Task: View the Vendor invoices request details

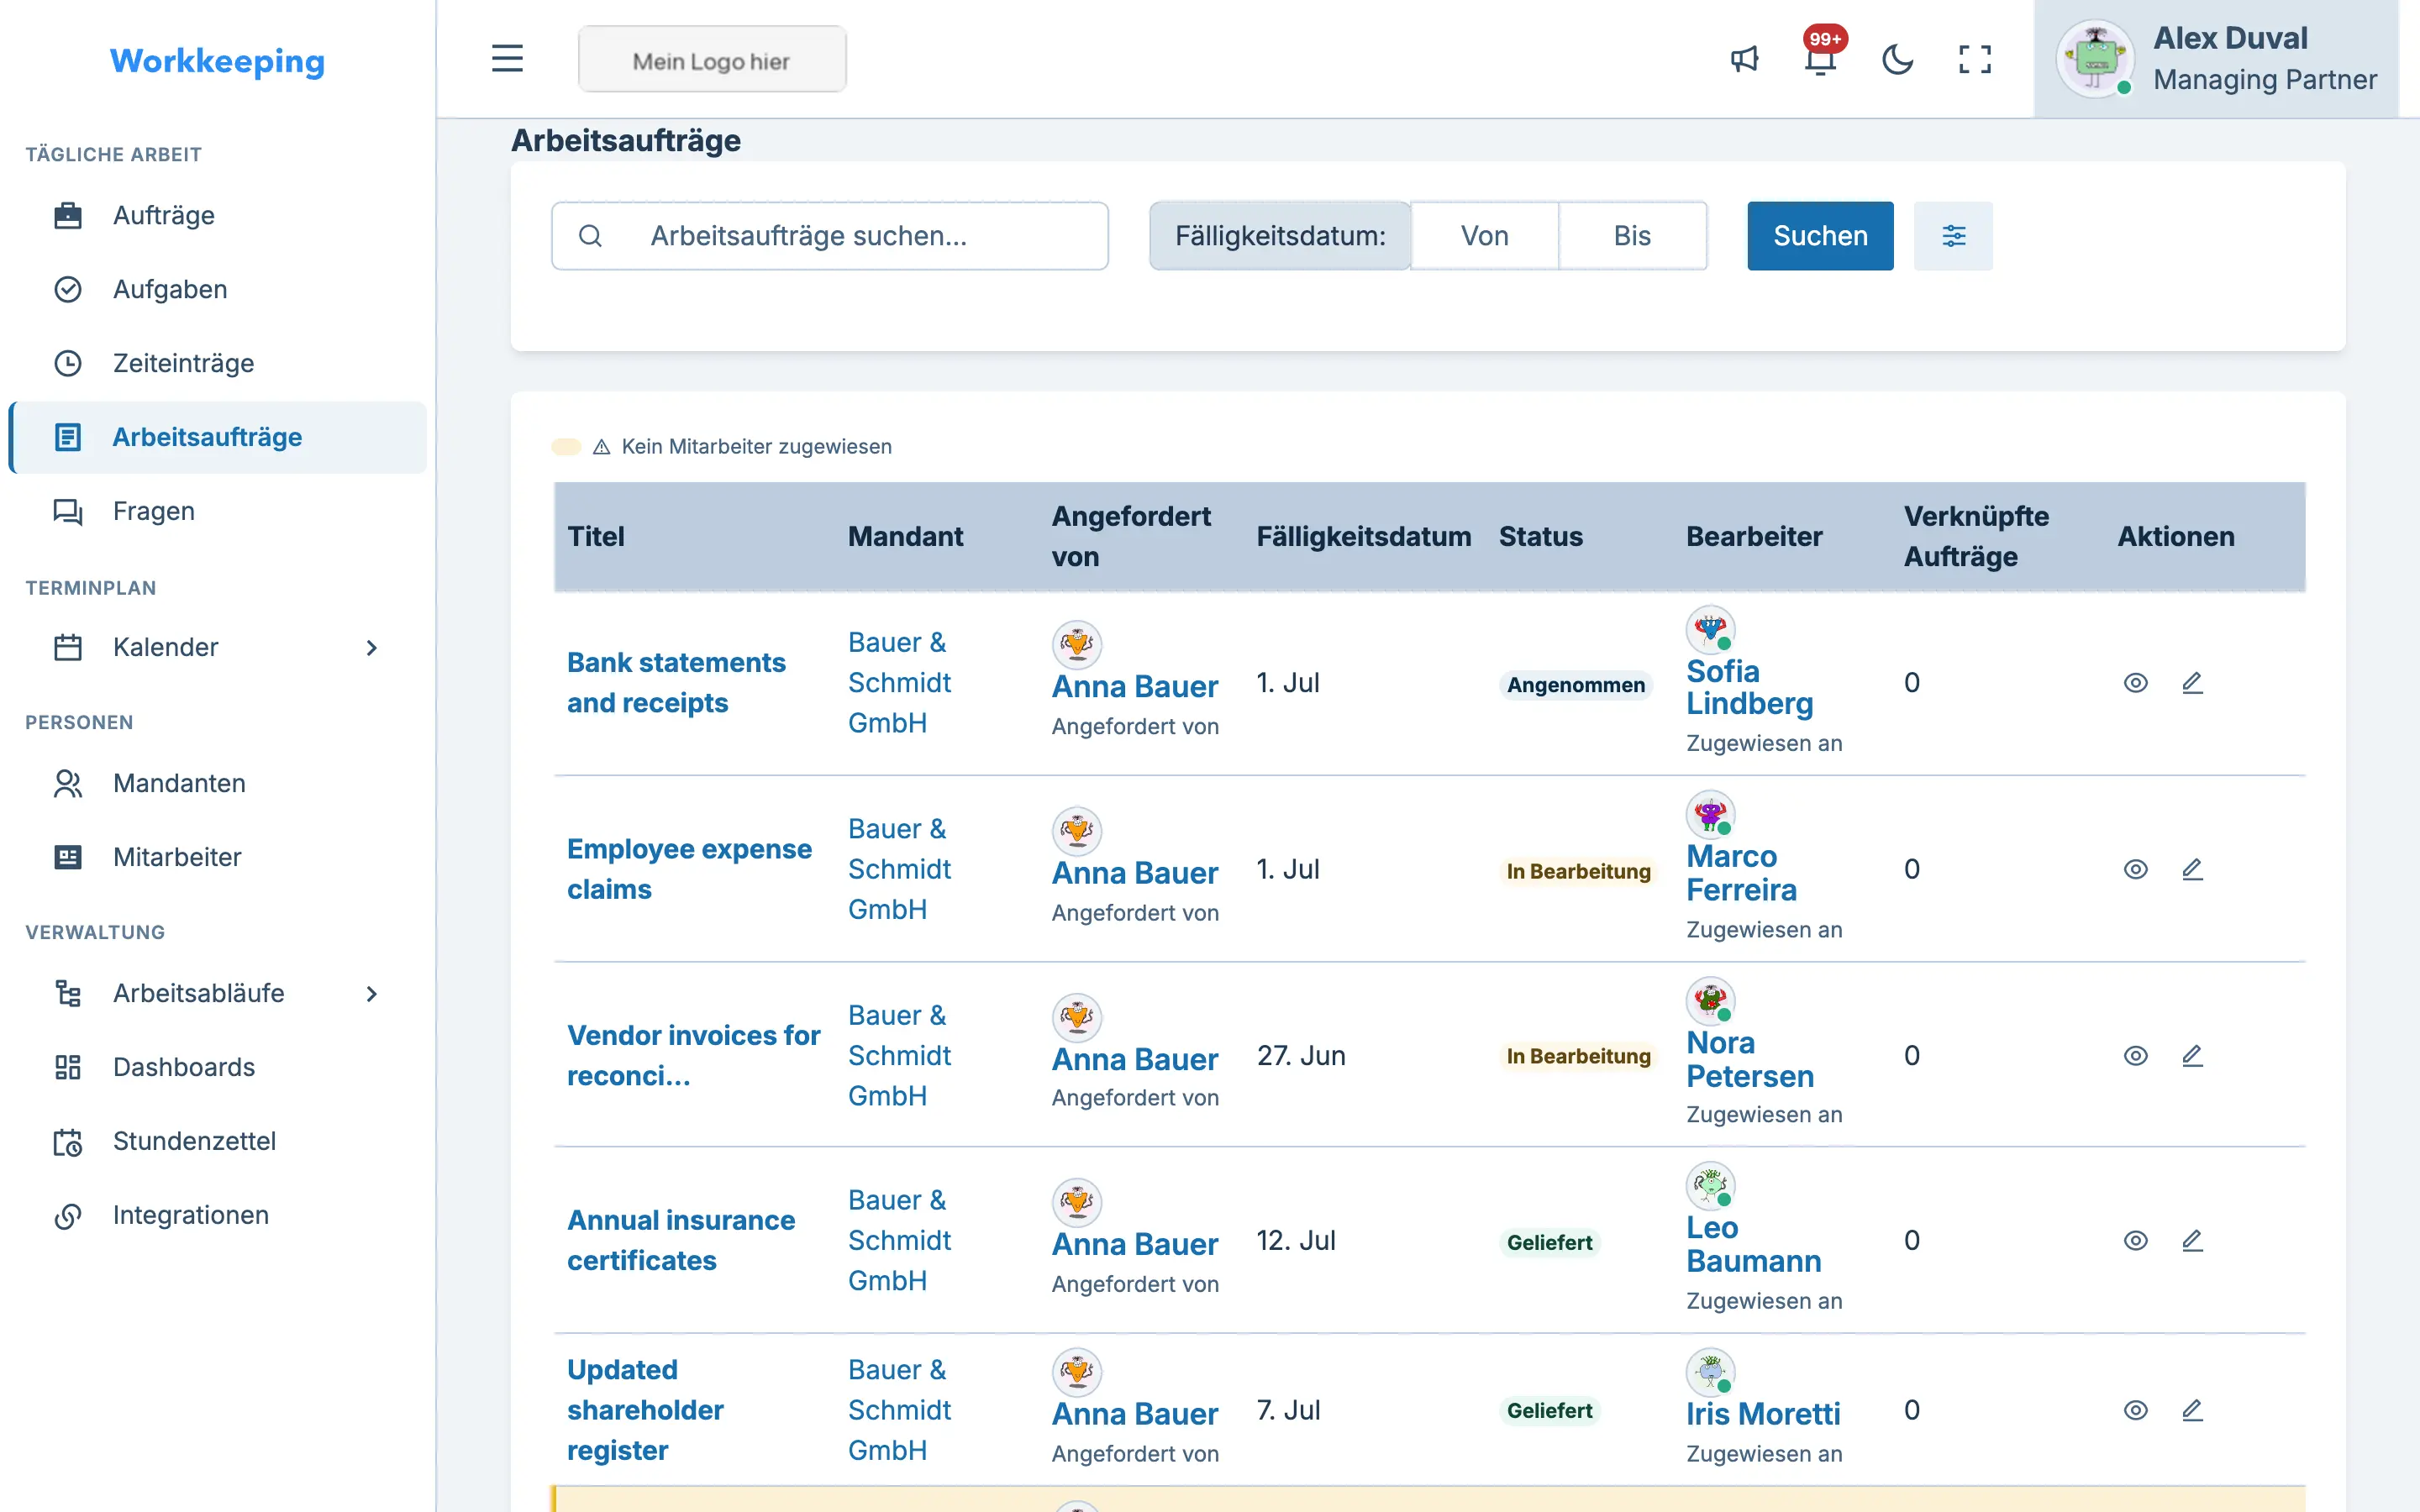Action: click(x=2135, y=1056)
